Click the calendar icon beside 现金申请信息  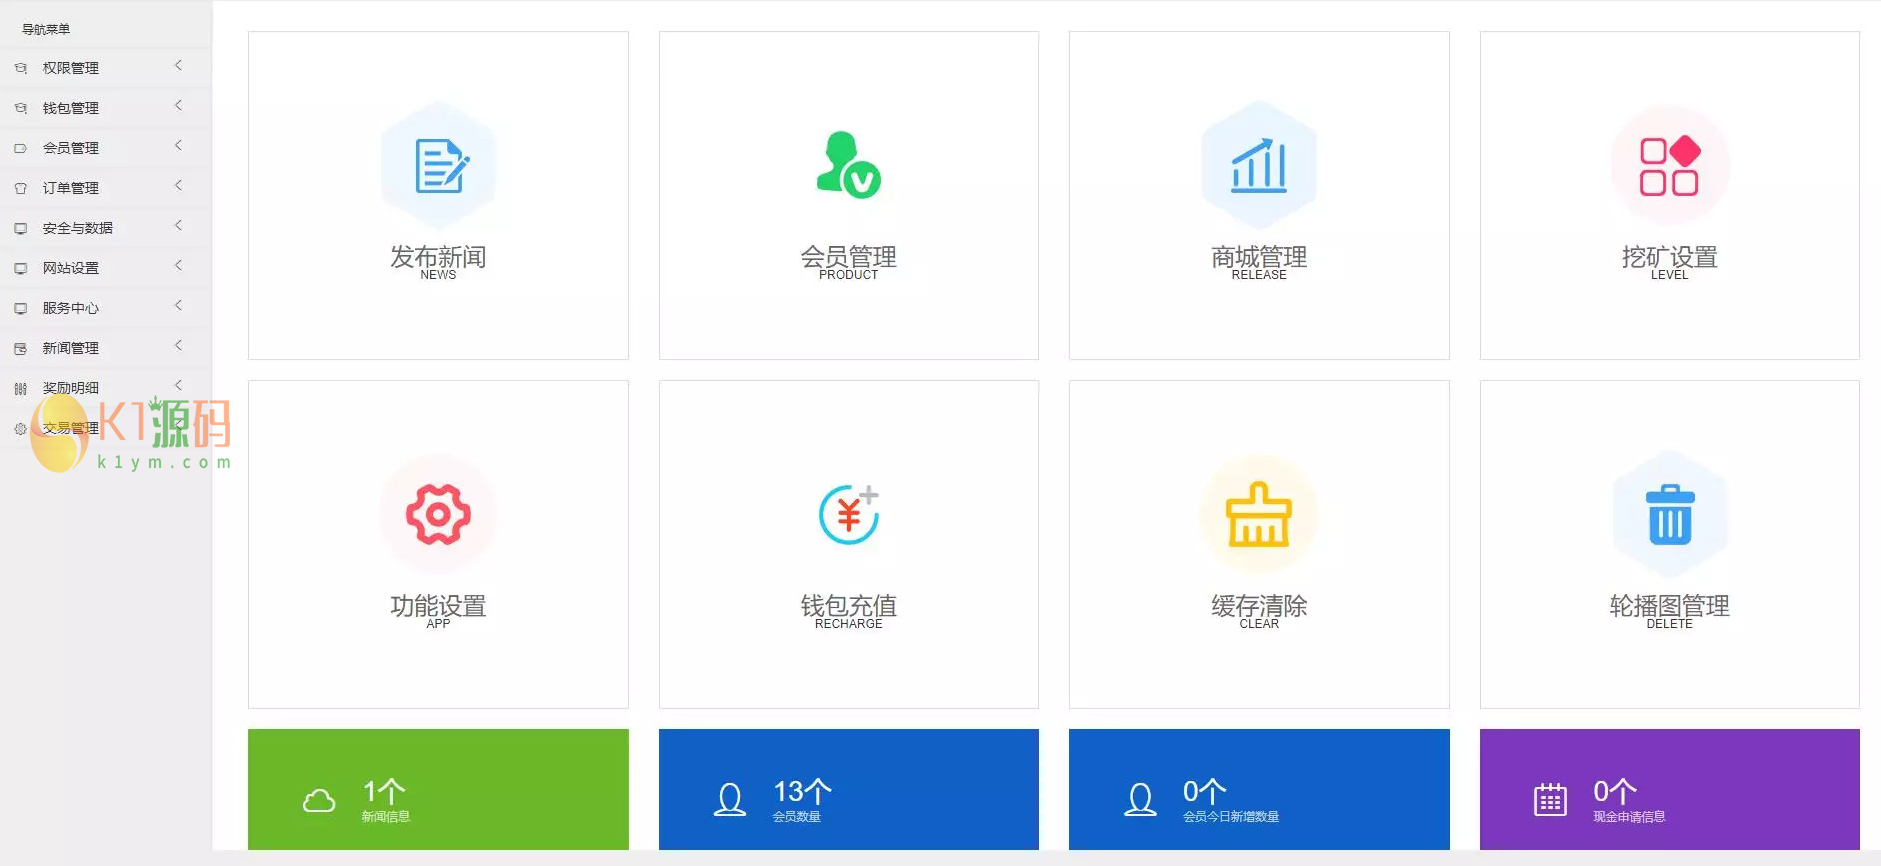[1550, 800]
